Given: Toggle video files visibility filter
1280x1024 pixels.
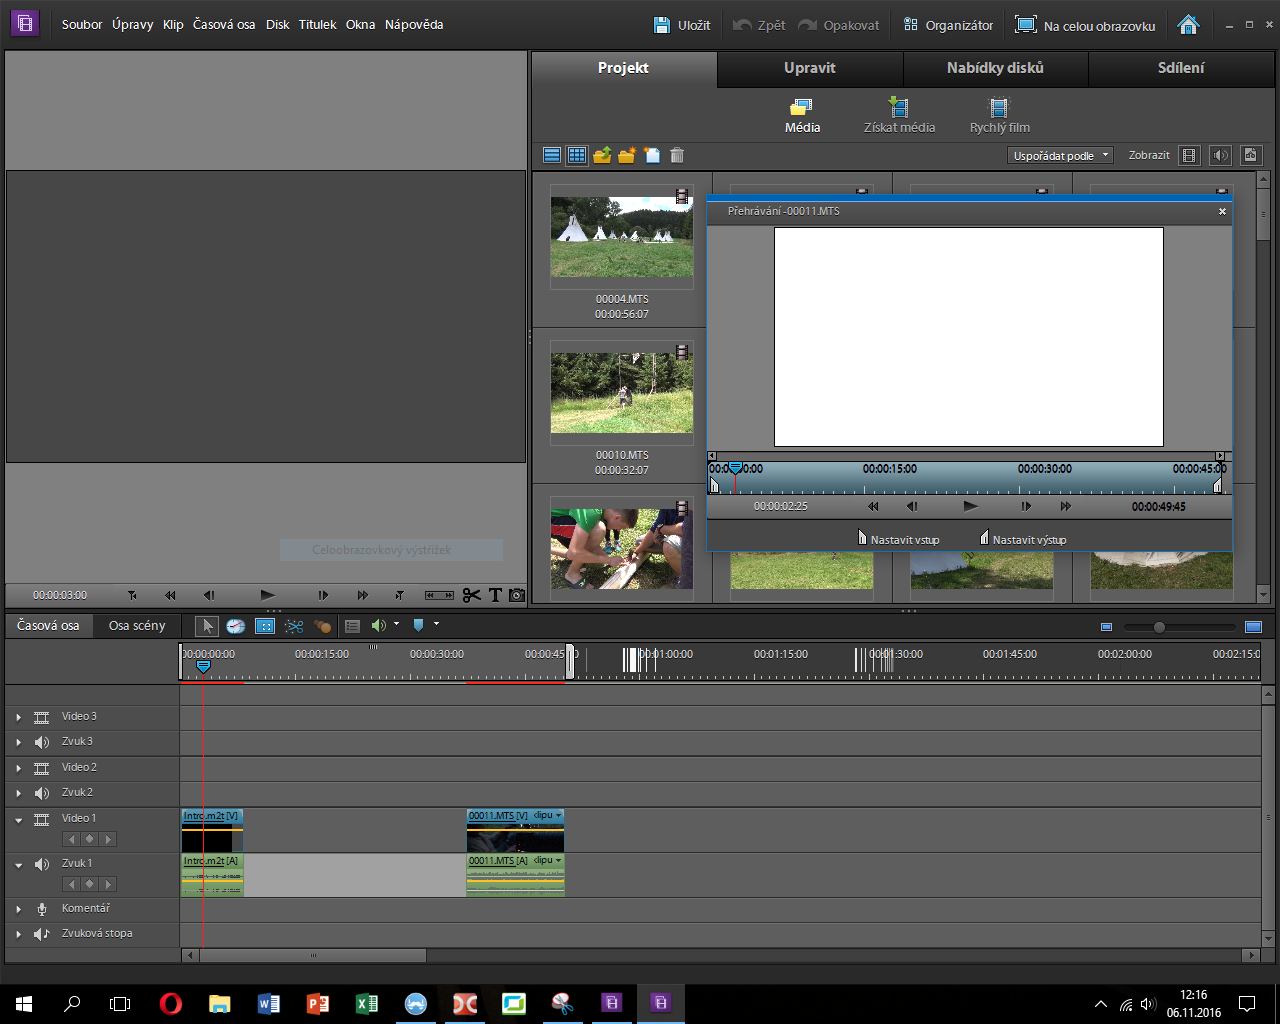Looking at the screenshot, I should click(x=1189, y=155).
